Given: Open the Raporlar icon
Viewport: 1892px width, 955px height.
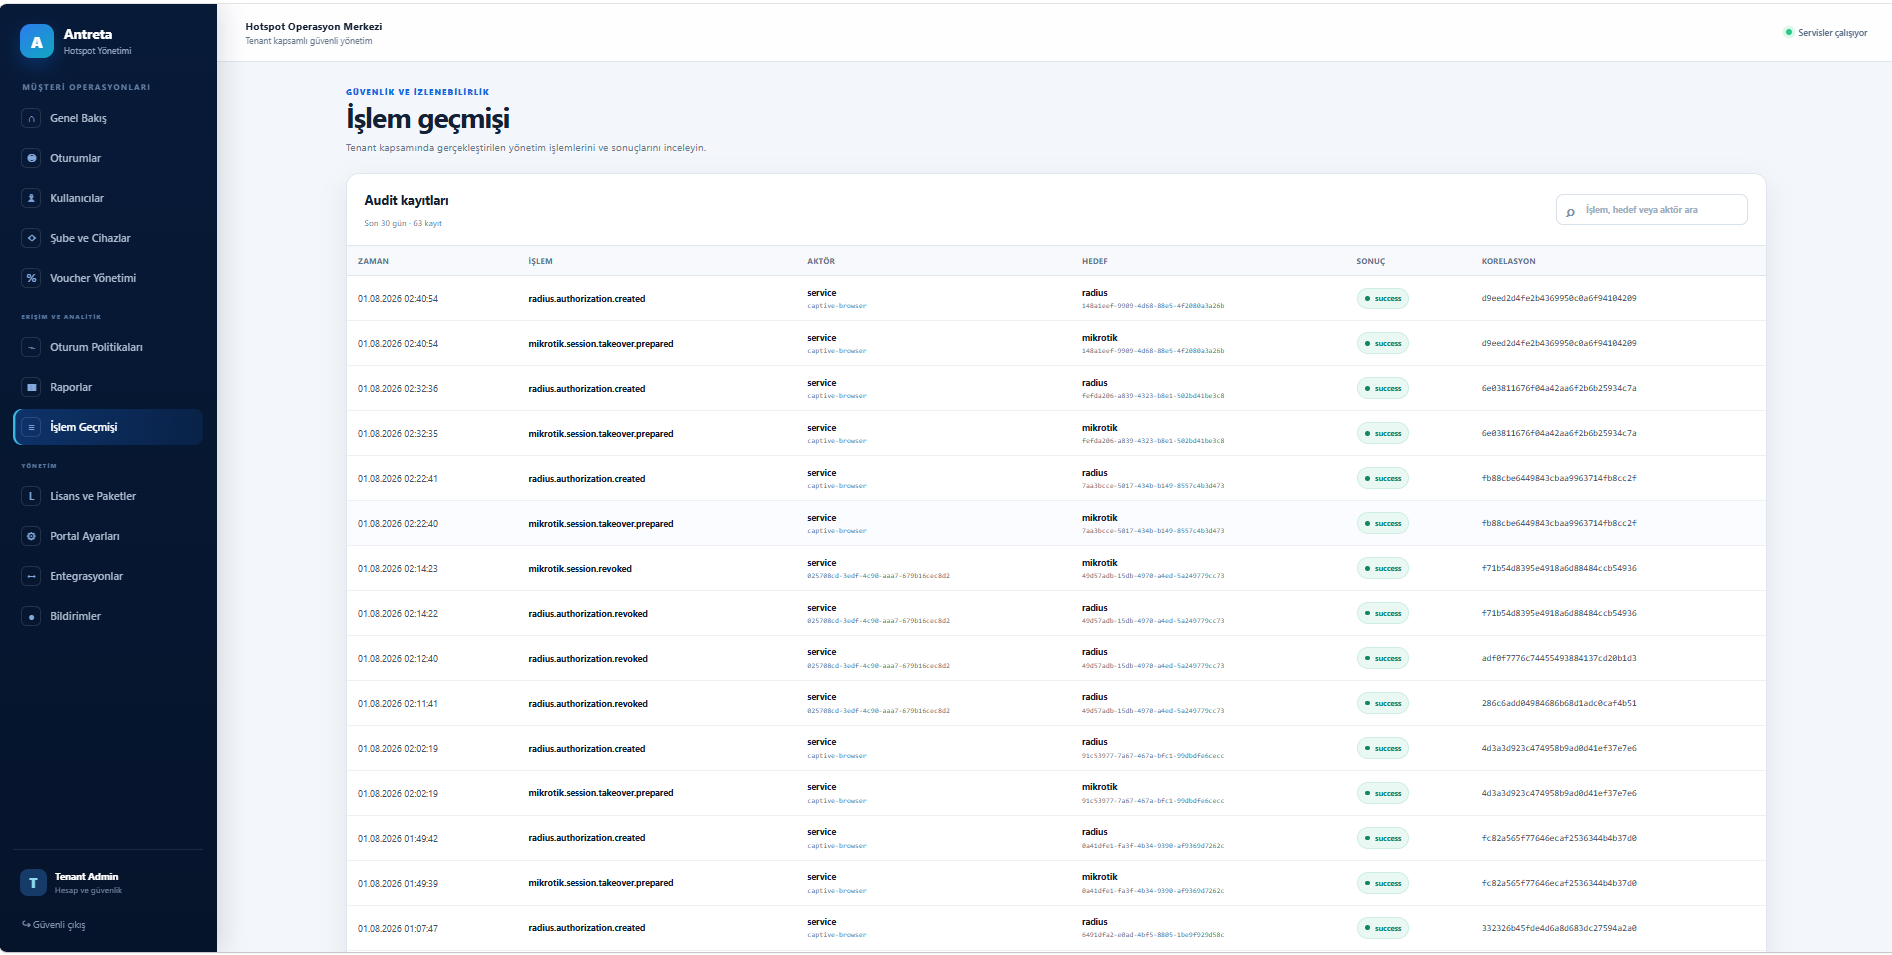Looking at the screenshot, I should tap(32, 387).
